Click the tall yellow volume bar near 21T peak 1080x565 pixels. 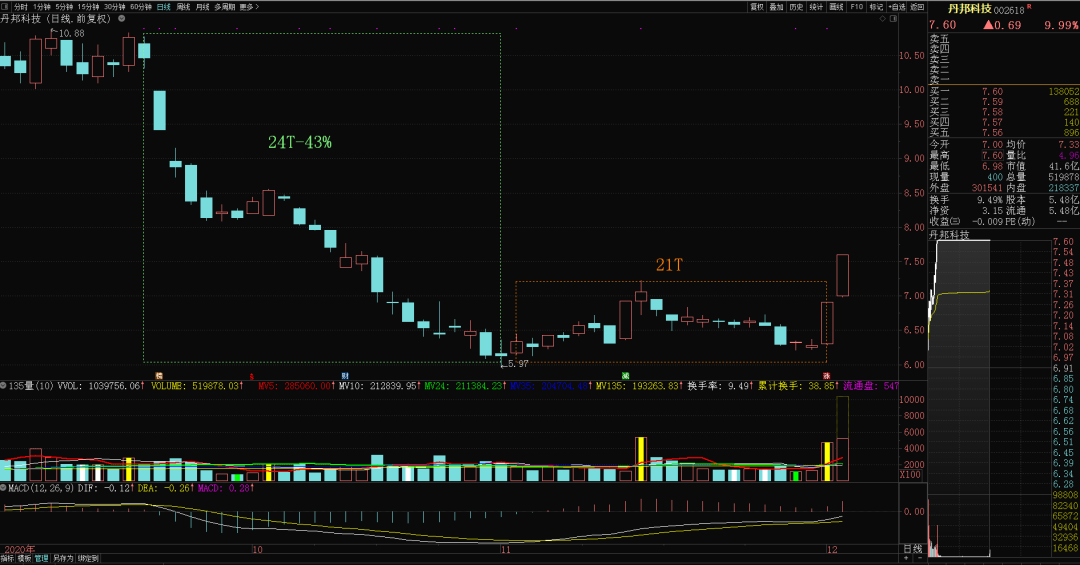click(641, 459)
